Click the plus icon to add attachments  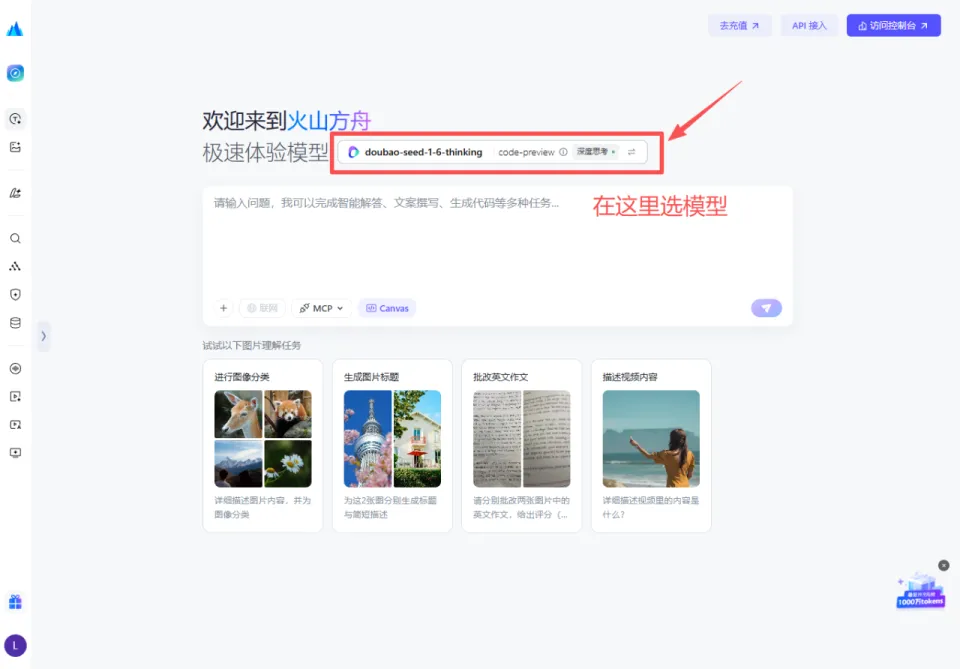[x=223, y=308]
